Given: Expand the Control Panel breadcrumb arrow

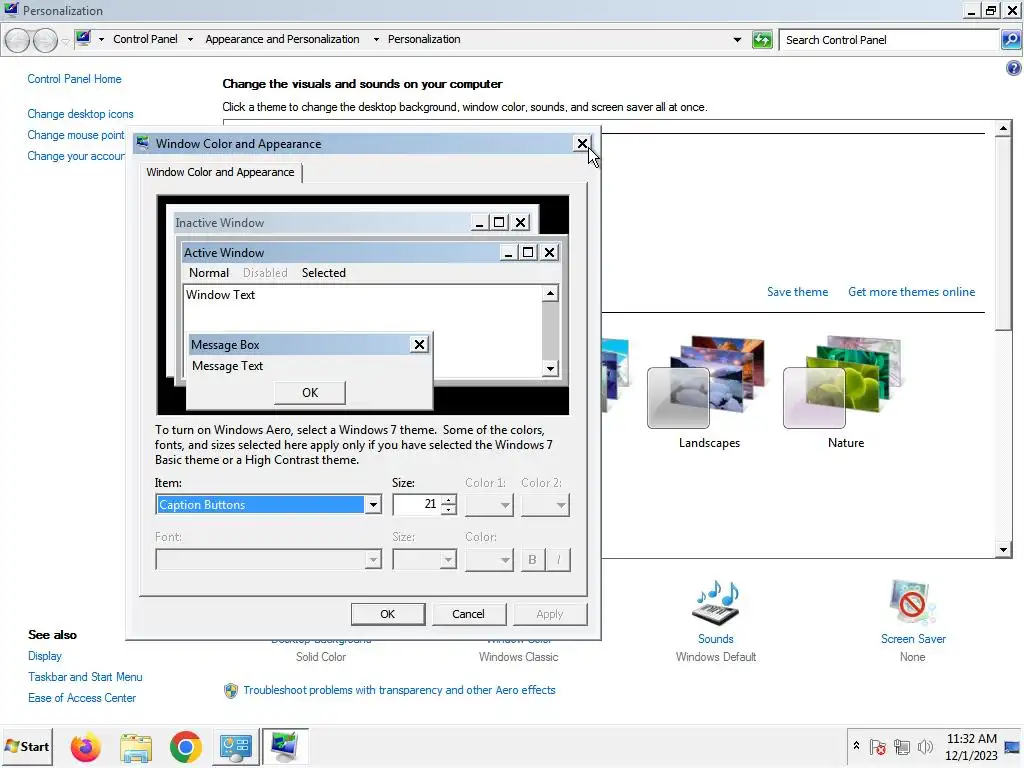Looking at the screenshot, I should tap(190, 39).
